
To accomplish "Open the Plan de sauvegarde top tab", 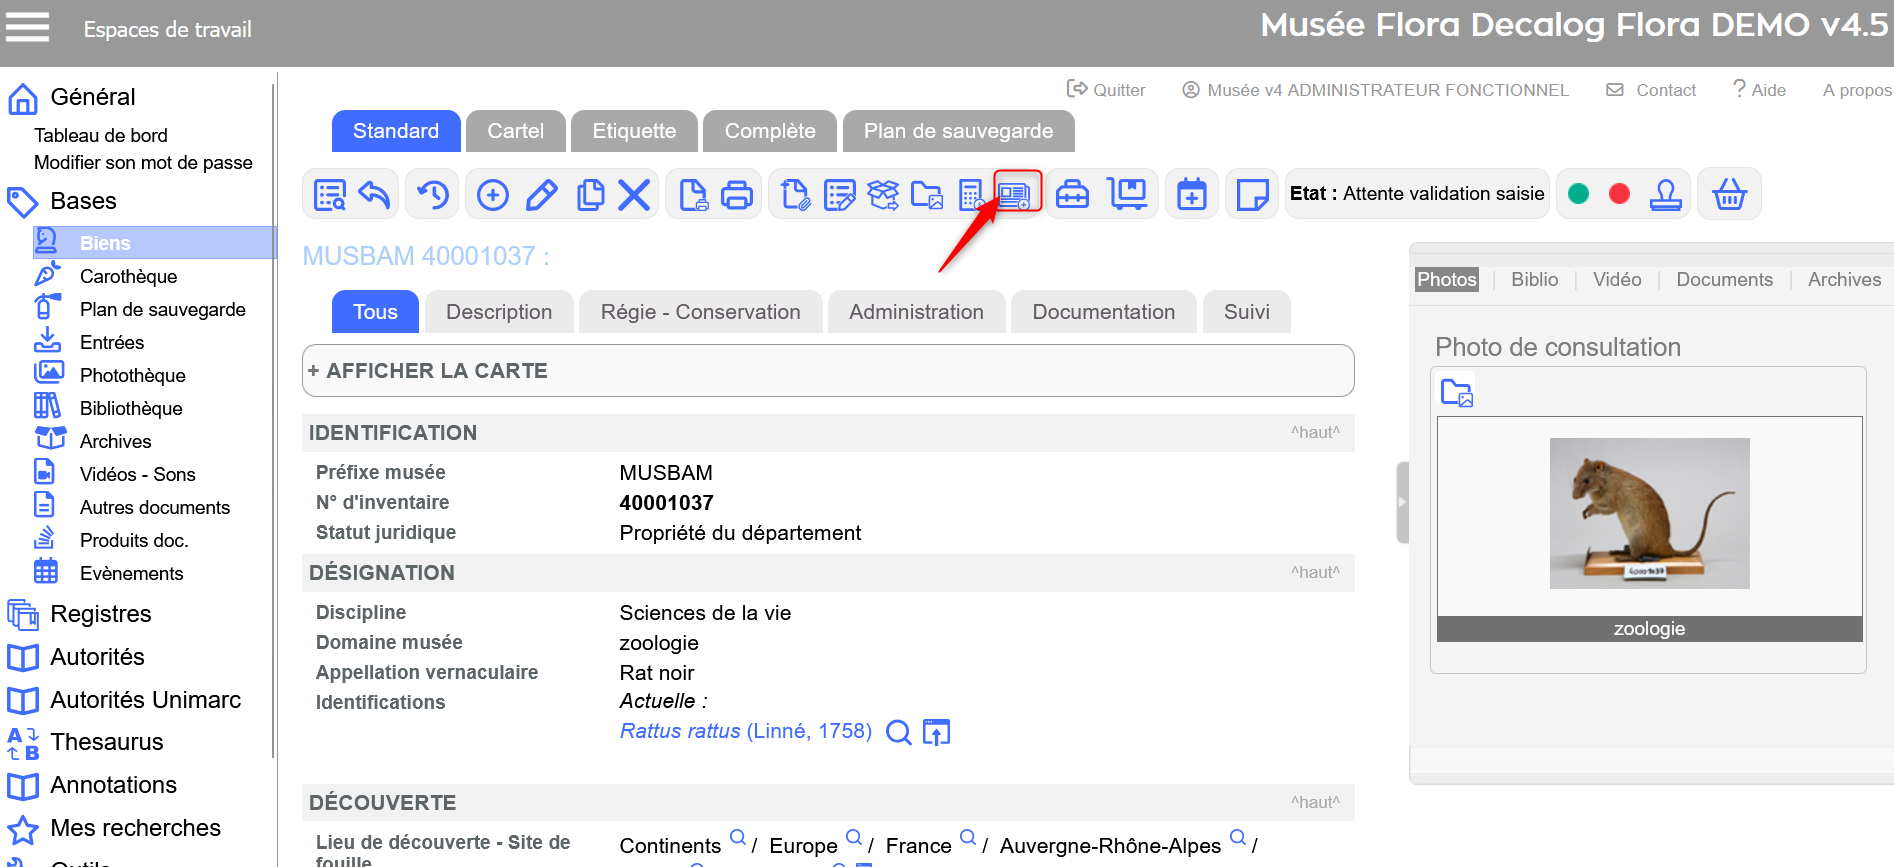I will [x=957, y=131].
